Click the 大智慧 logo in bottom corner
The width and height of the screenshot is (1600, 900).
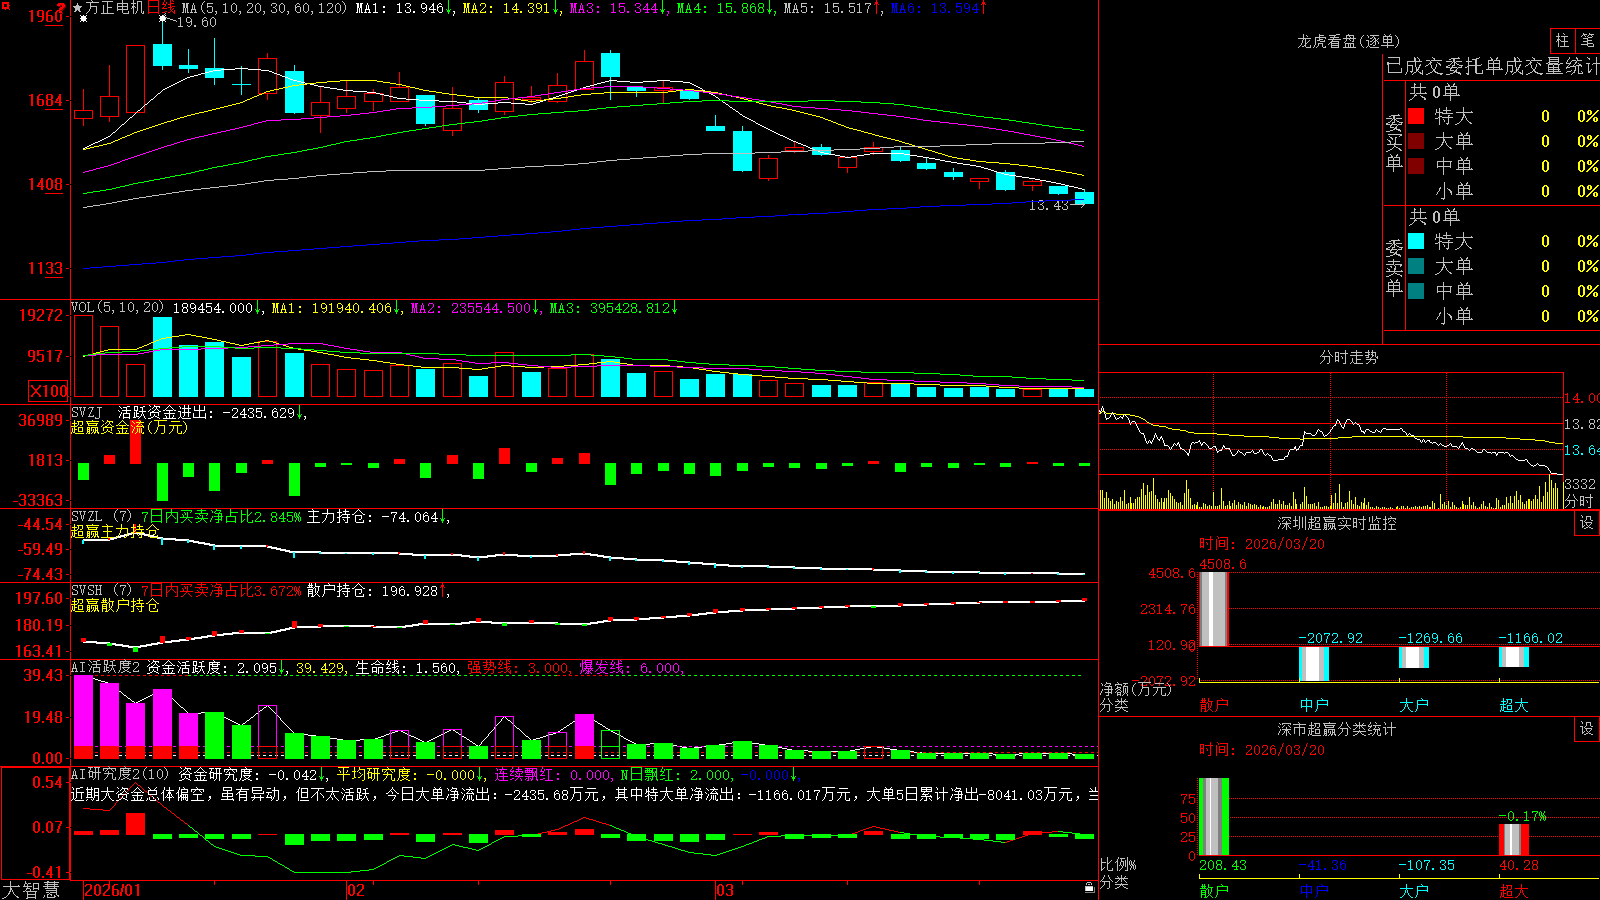click(31, 889)
